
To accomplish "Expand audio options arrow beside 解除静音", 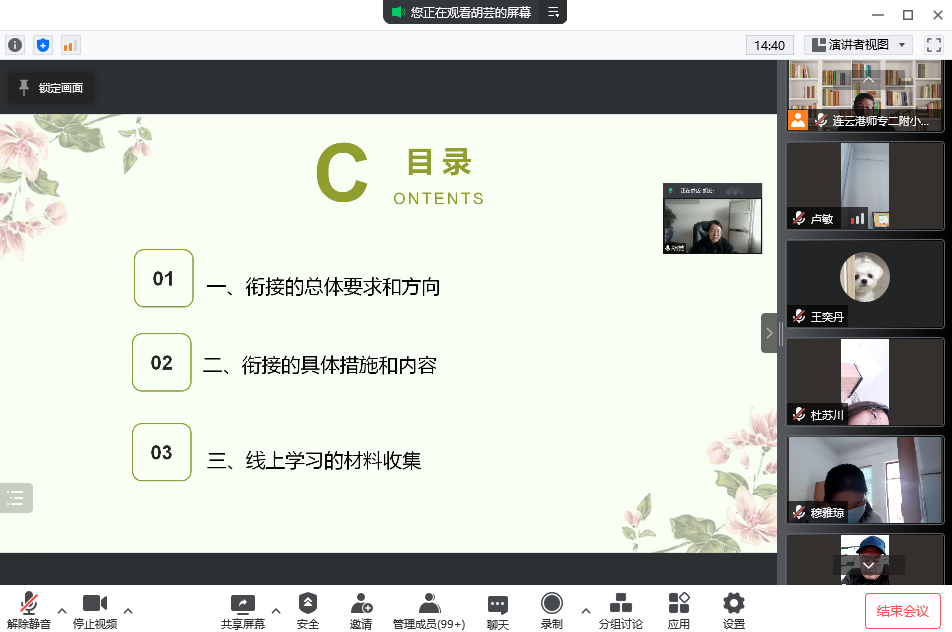I will click(x=62, y=610).
